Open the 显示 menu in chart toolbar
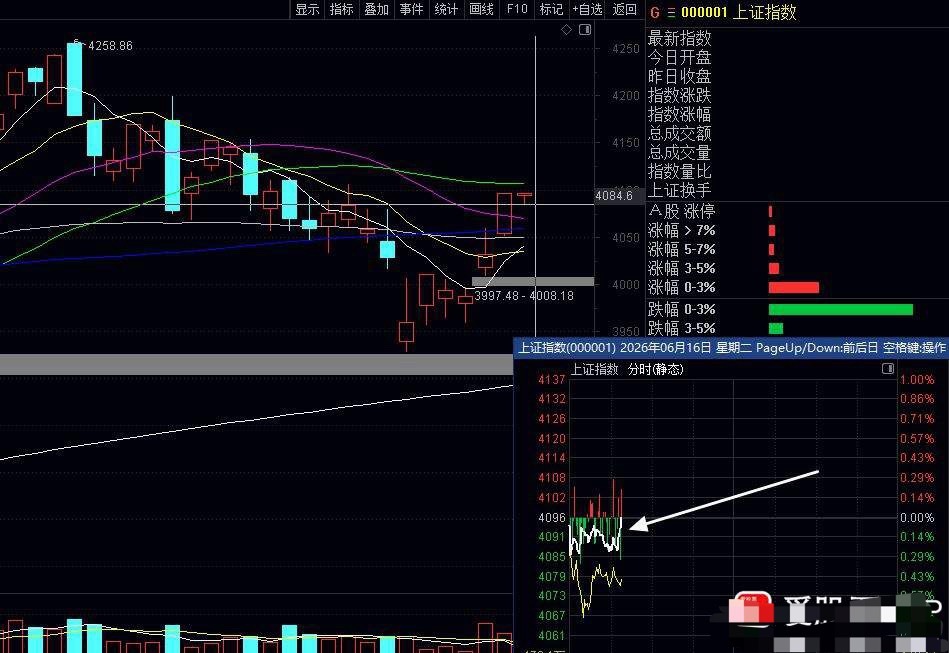Screen dimensions: 949x653 [x=307, y=9]
